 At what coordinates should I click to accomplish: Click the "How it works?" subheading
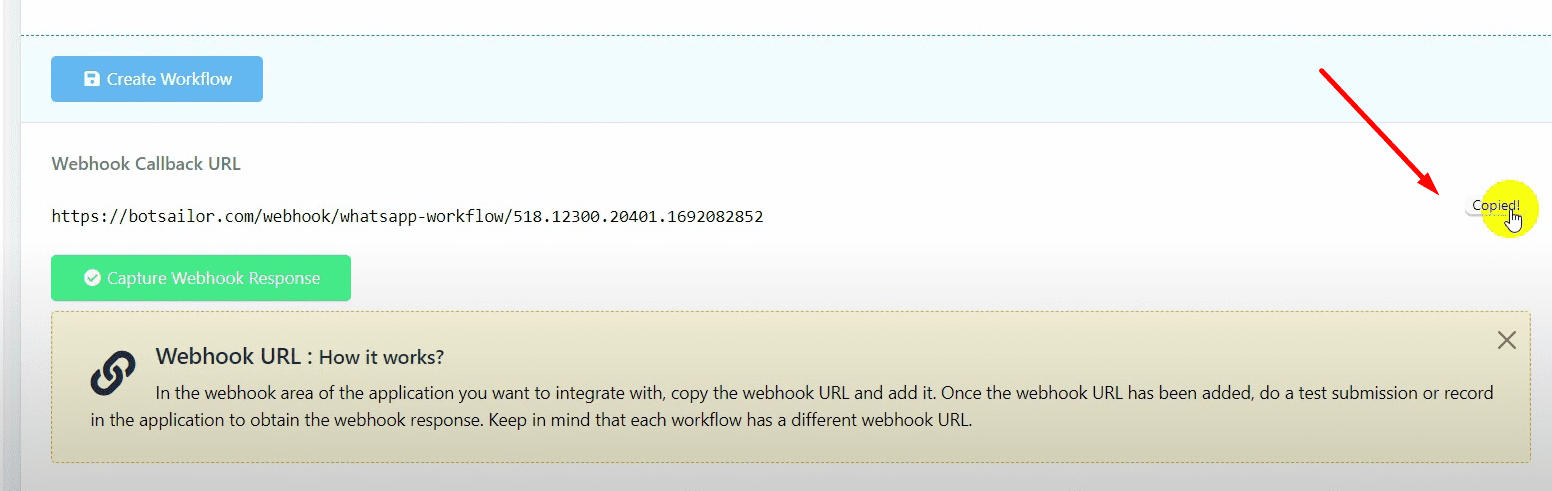(x=381, y=358)
